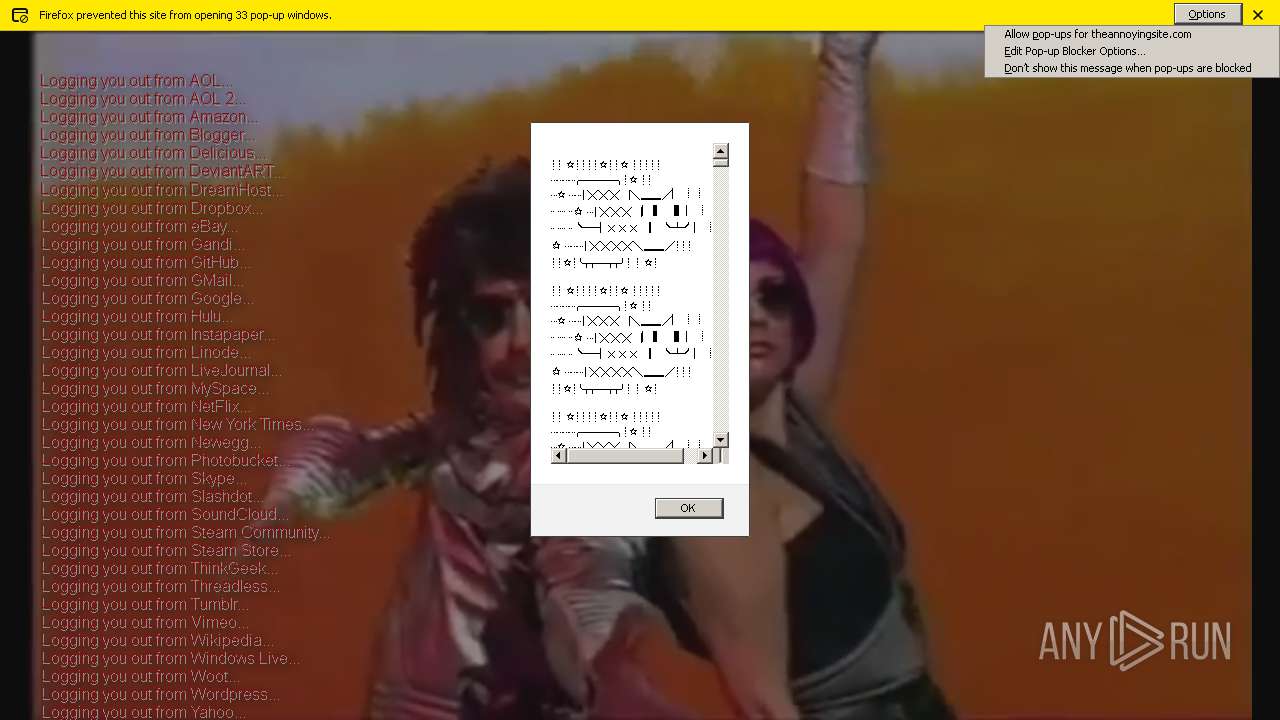This screenshot has width=1280, height=720.
Task: Click 'Logging you out from AOL 2...' text
Action: [x=143, y=99]
